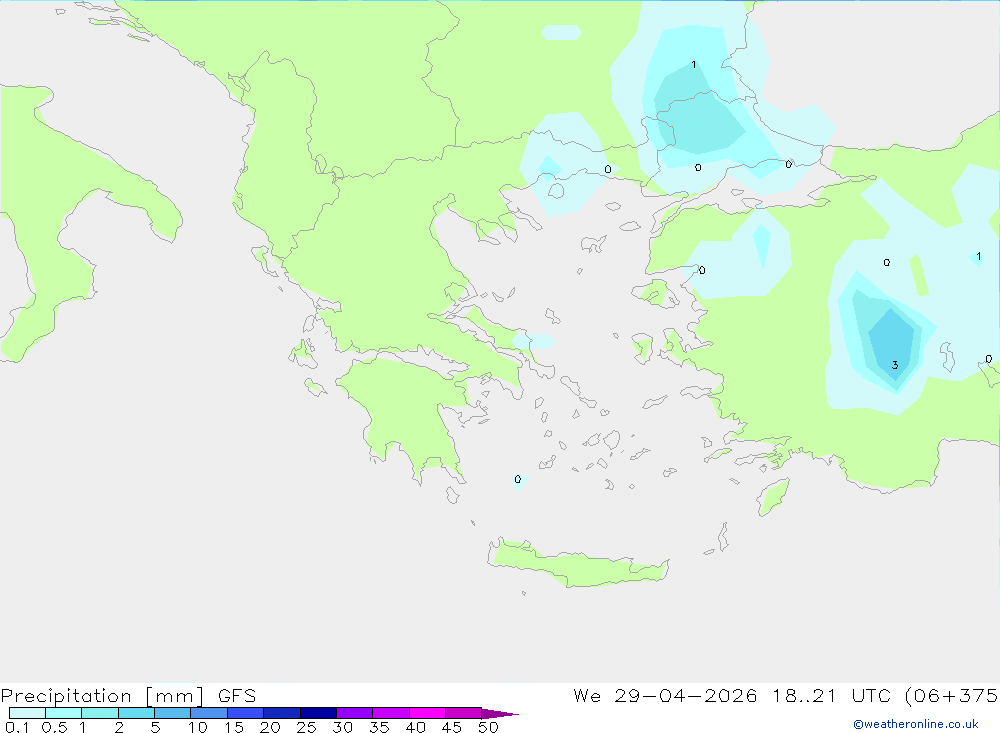Click the 15–20 mm legend swatch
This screenshot has height=733, width=1000.
246,713
